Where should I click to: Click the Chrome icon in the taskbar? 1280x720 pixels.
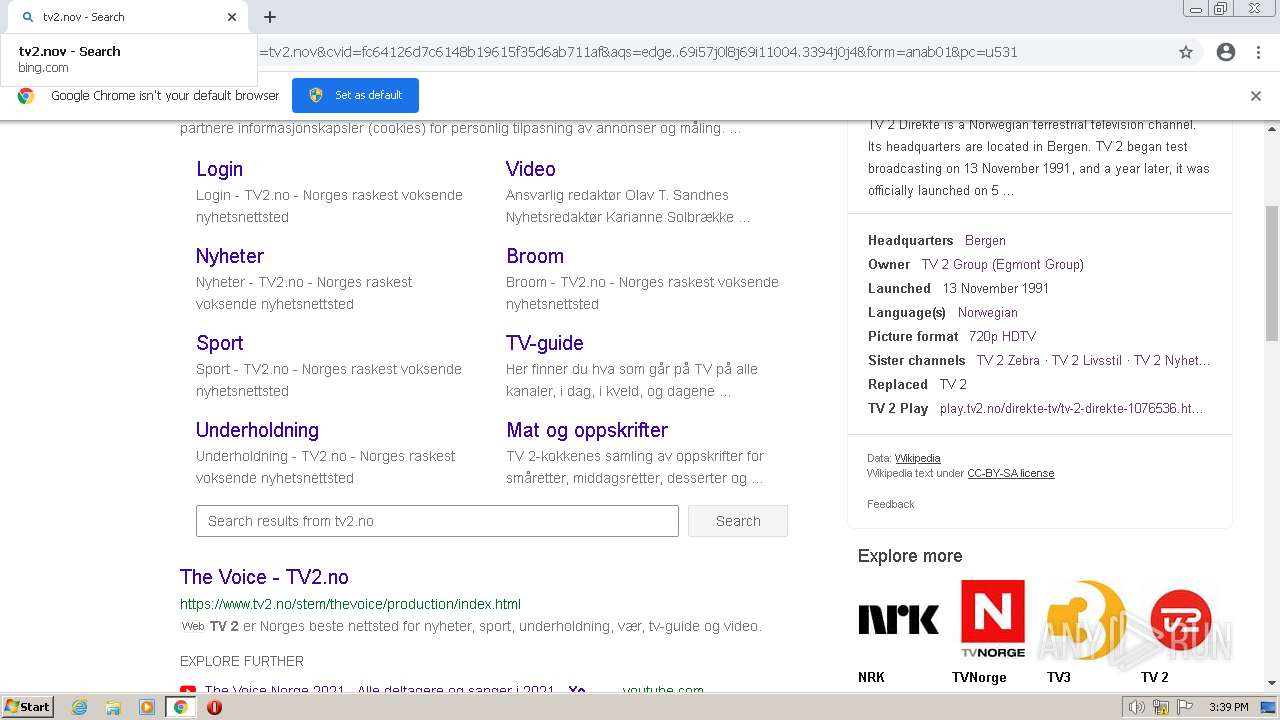[x=180, y=707]
